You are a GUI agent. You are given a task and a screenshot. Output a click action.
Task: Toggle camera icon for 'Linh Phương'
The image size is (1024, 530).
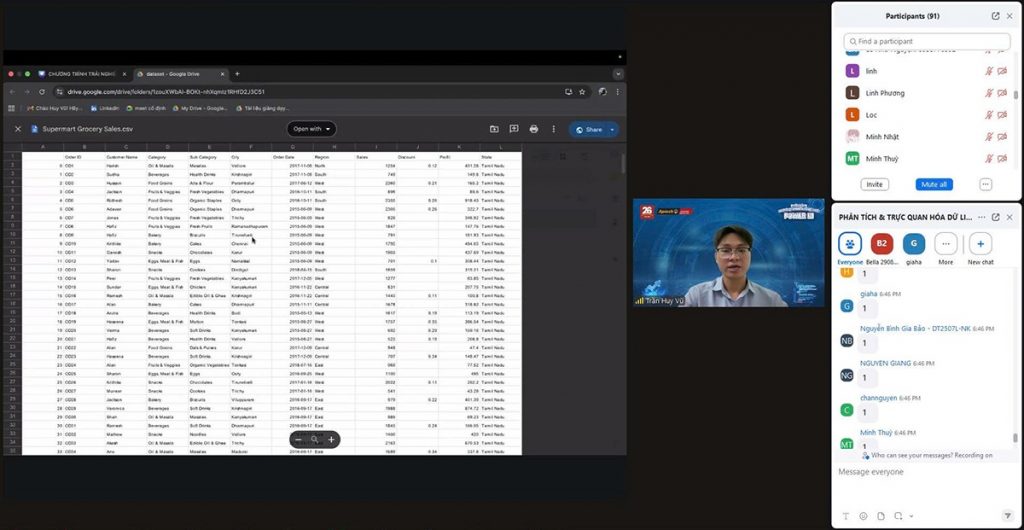[1002, 93]
